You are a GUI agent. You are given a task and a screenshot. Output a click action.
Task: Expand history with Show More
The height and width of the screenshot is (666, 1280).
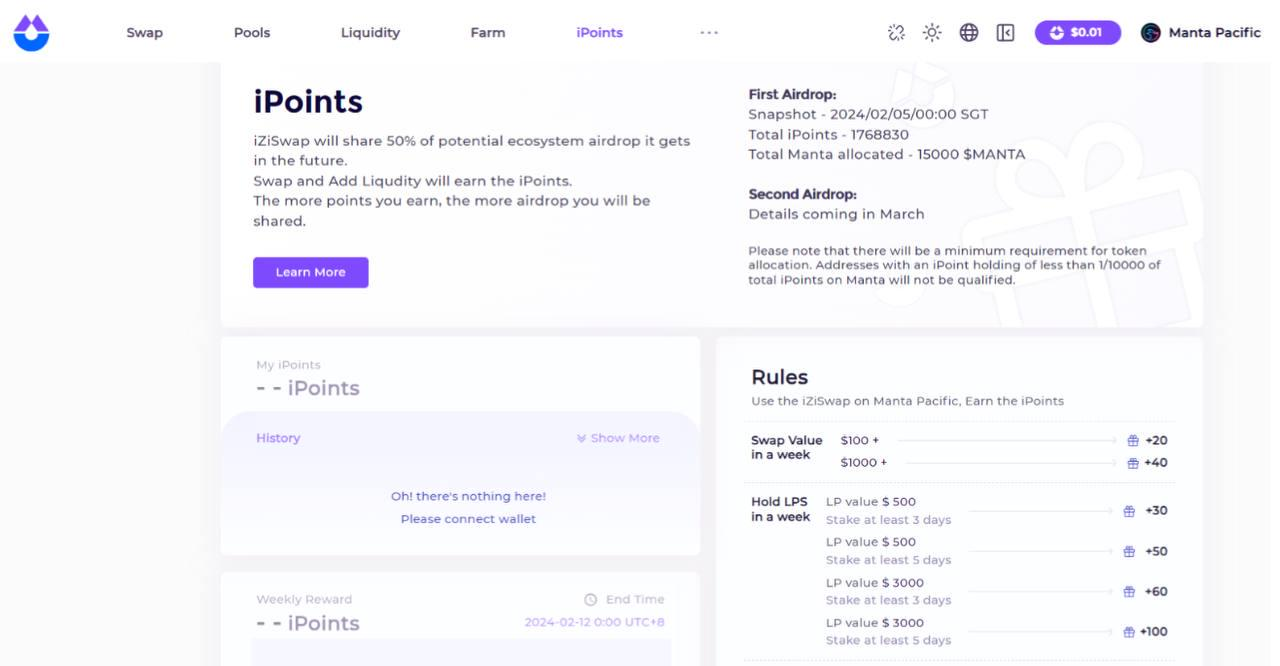click(x=618, y=438)
